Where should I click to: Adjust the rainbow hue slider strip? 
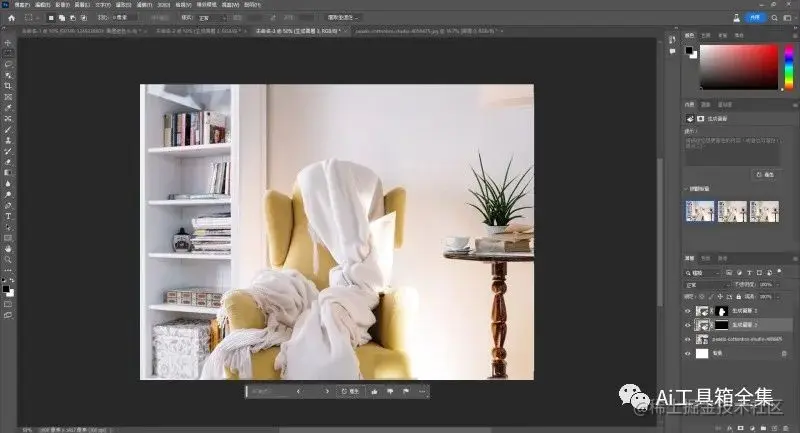point(789,67)
